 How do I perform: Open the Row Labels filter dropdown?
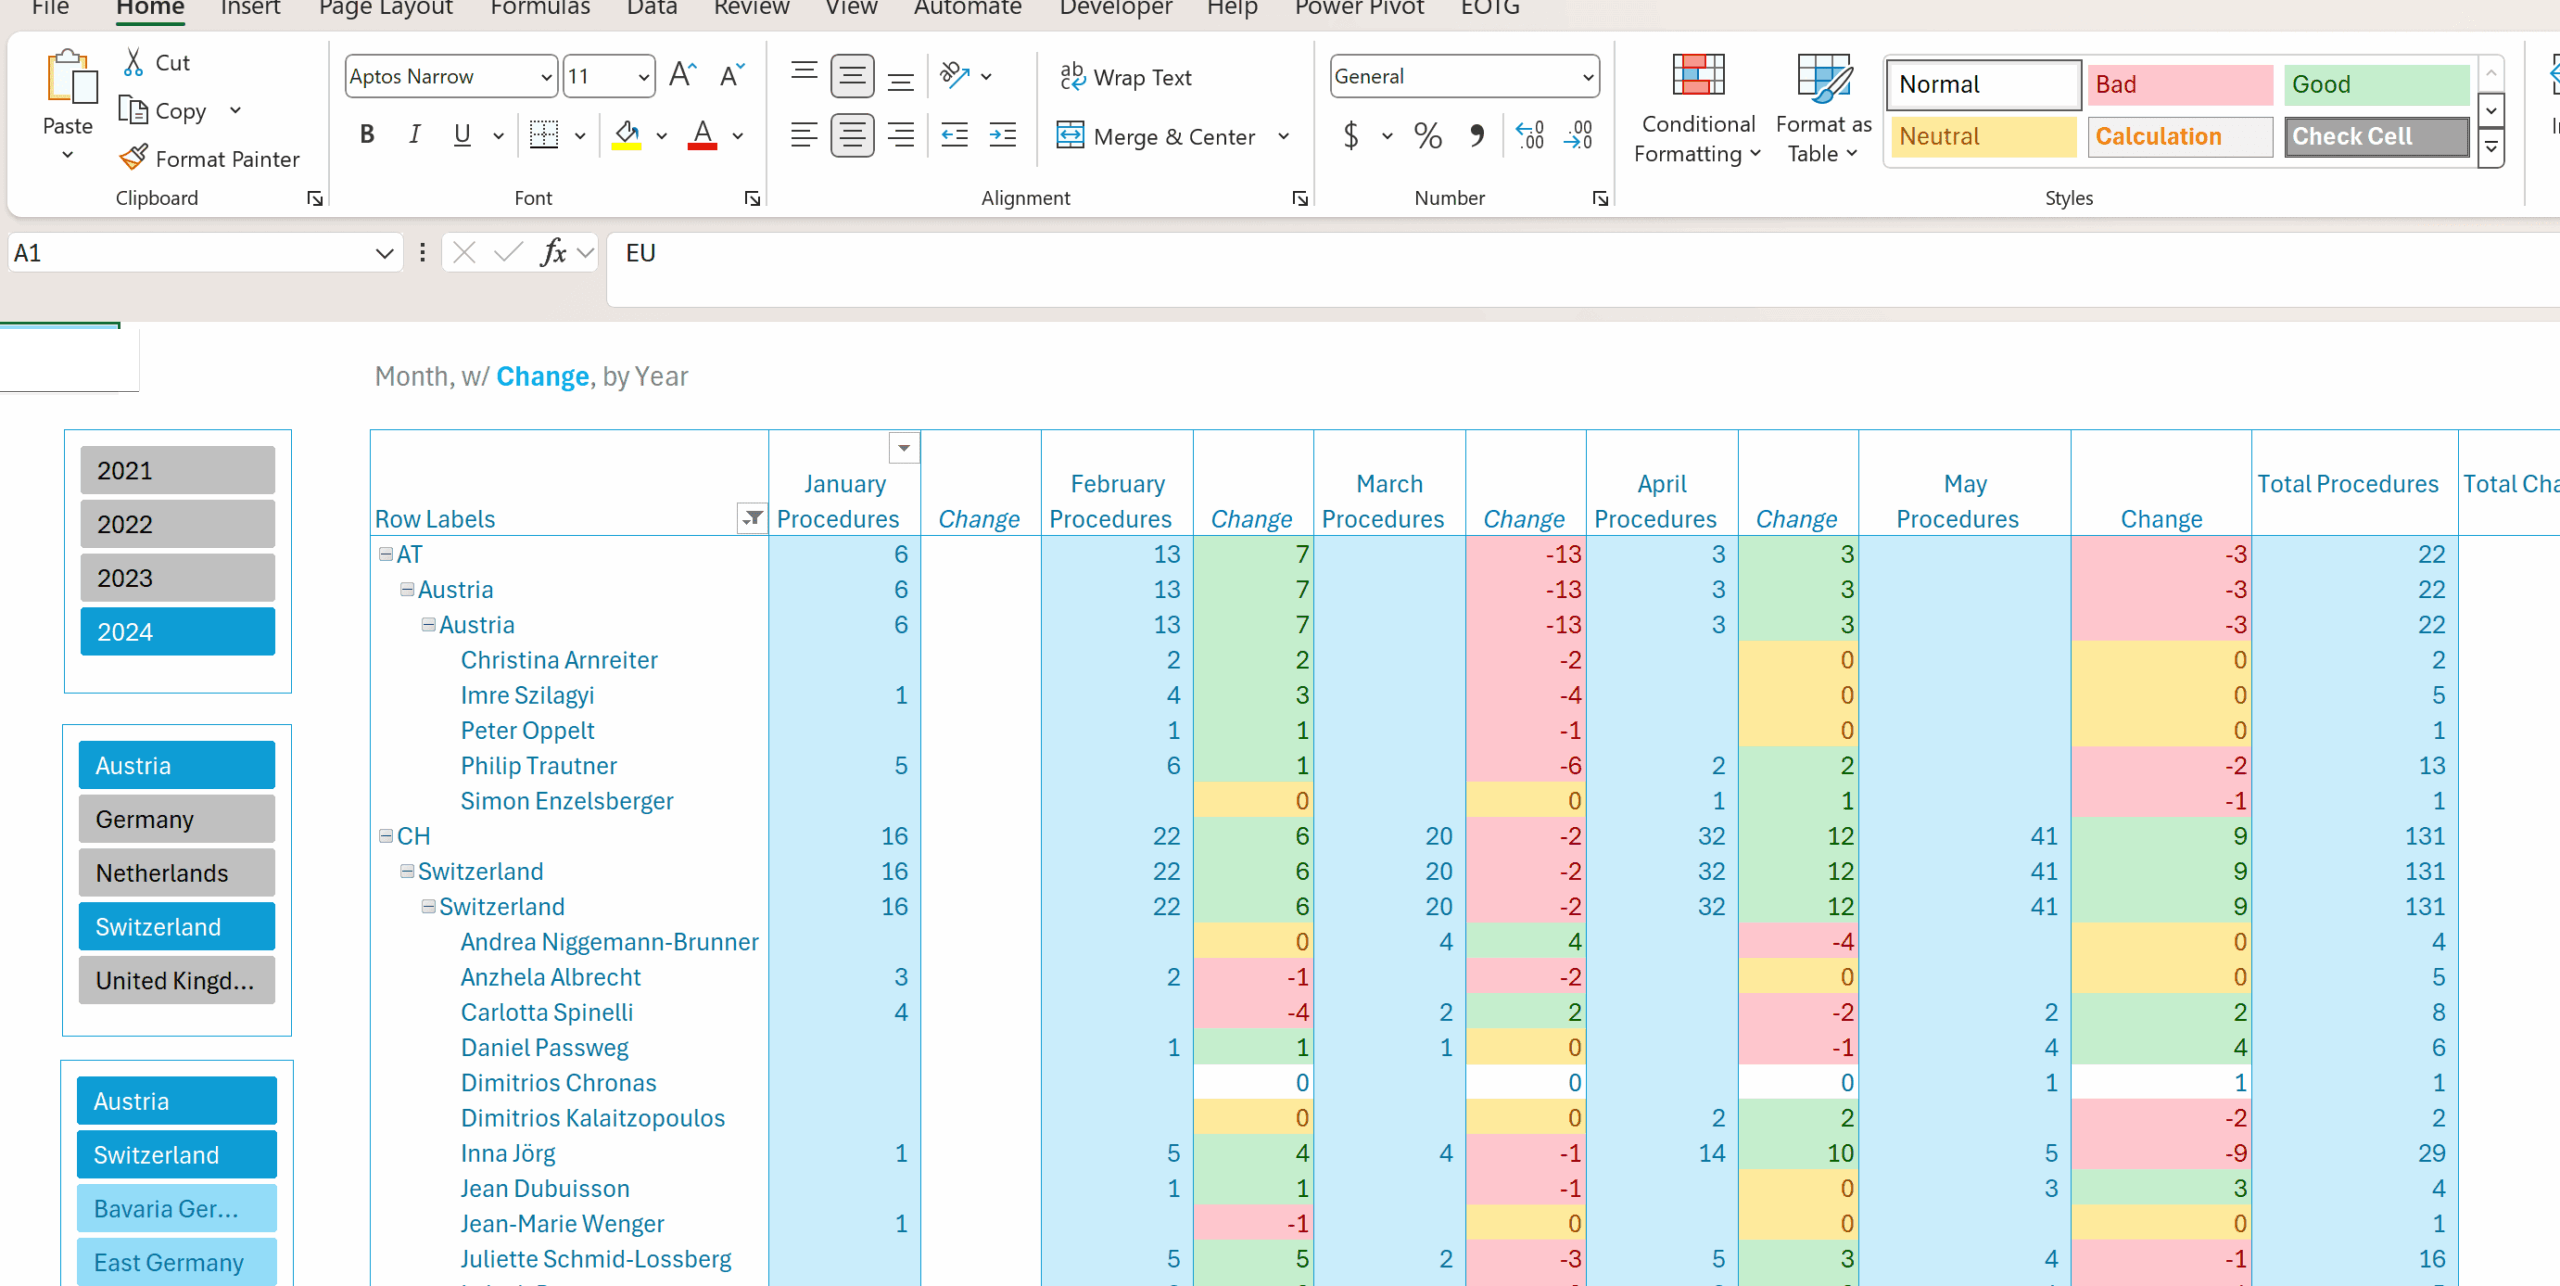(x=752, y=518)
